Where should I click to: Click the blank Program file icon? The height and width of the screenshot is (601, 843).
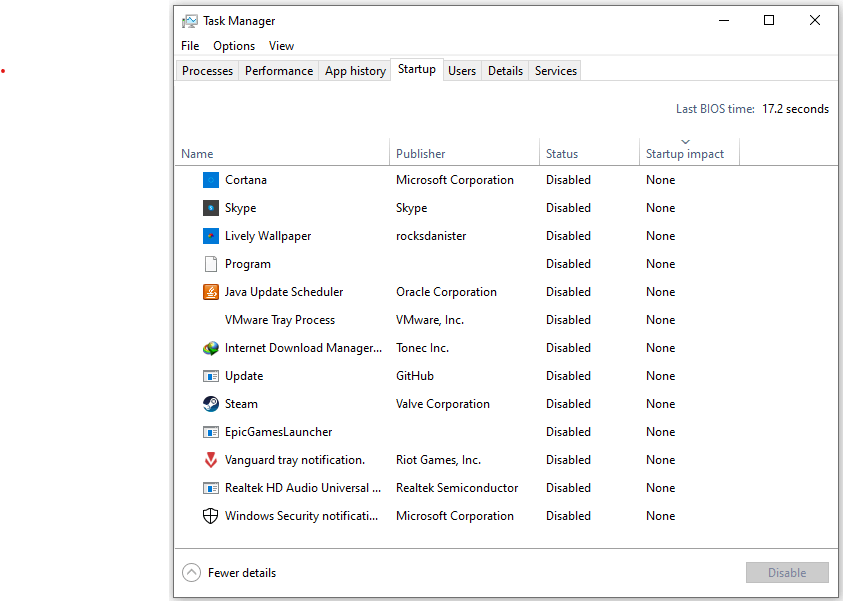(211, 264)
